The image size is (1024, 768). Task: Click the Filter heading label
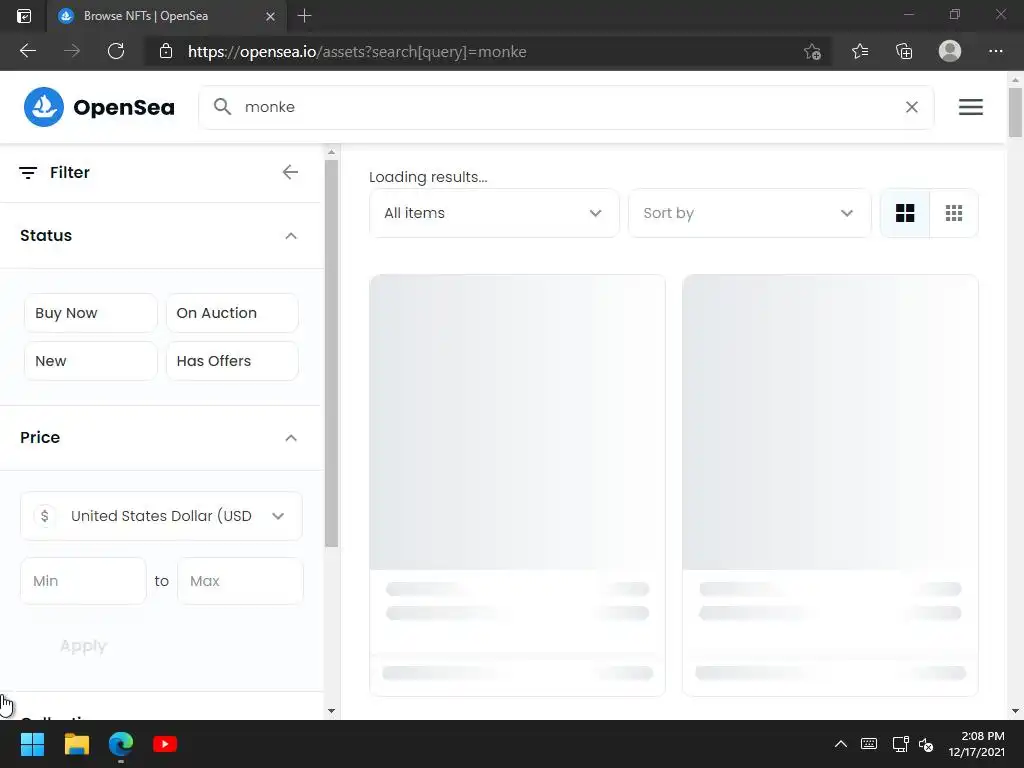70,172
